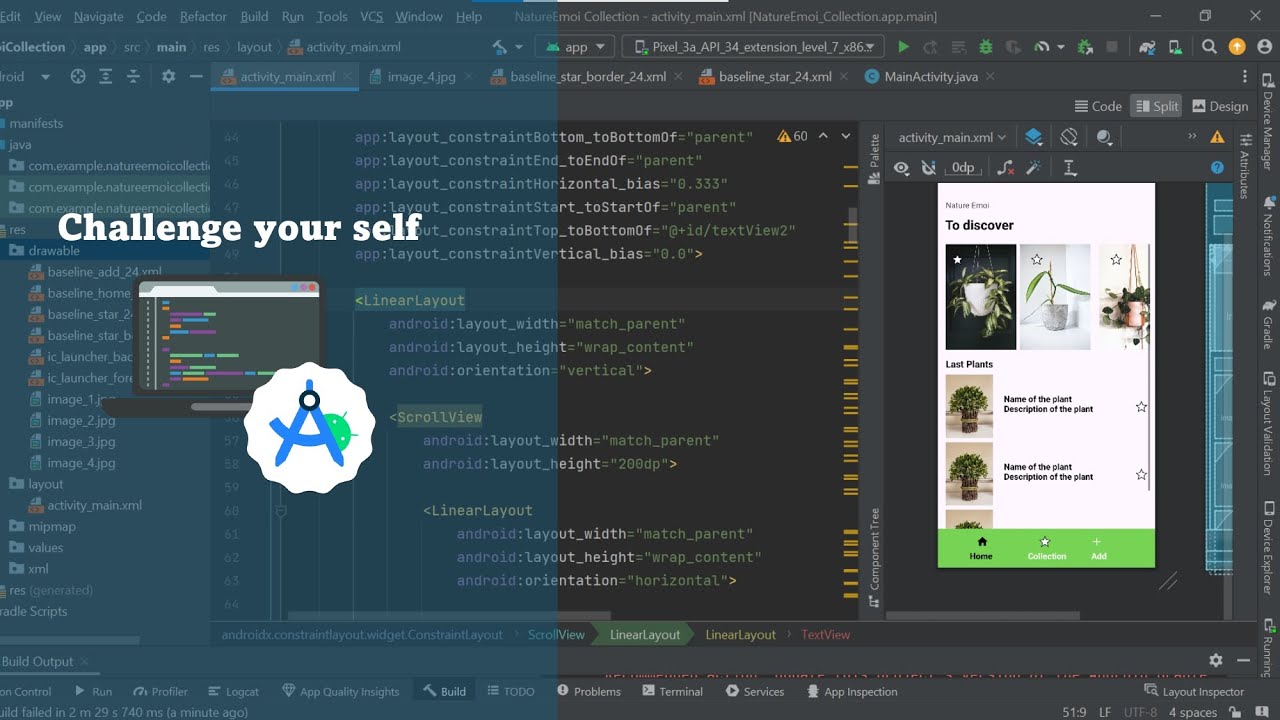The image size is (1280, 720).
Task: Open the app run configuration dropdown
Action: coord(575,47)
